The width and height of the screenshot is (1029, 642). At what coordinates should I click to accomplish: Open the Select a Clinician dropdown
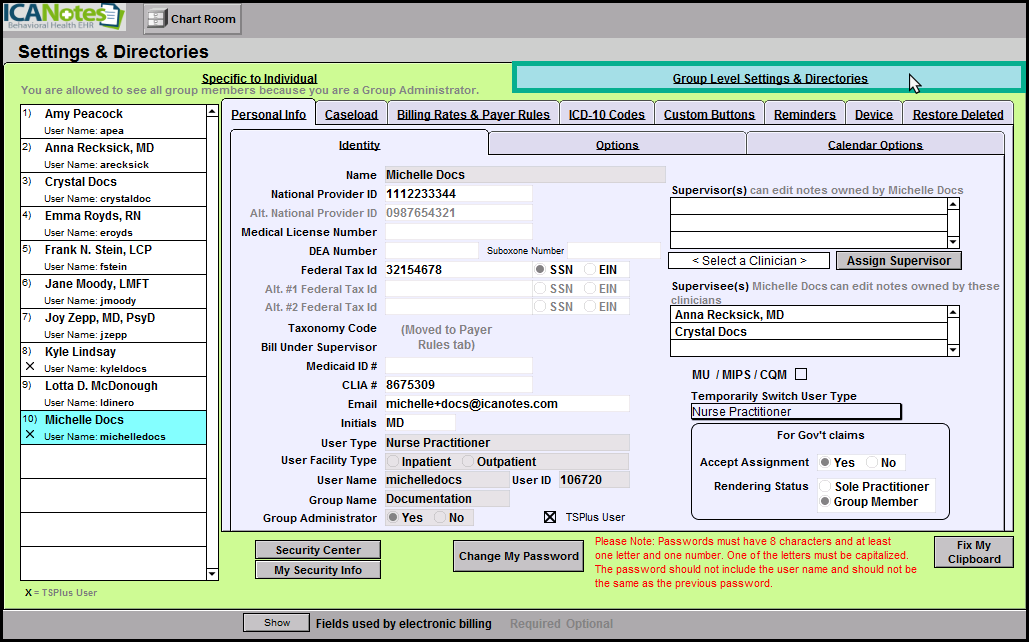pyautogui.click(x=750, y=261)
